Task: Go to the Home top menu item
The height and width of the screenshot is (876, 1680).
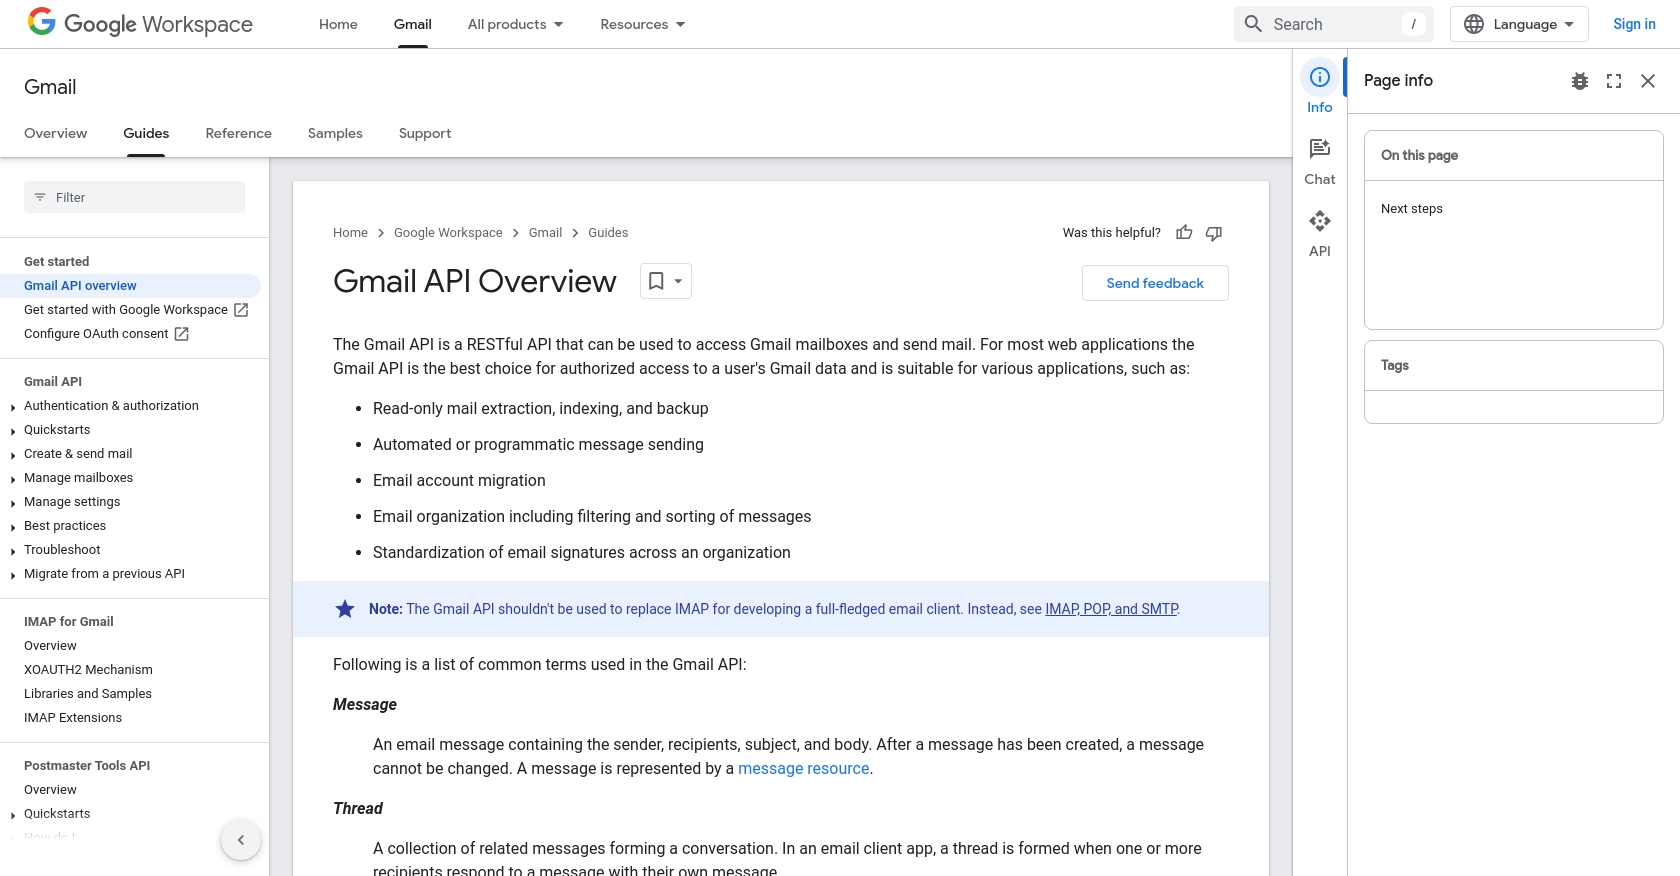Action: pos(338,24)
